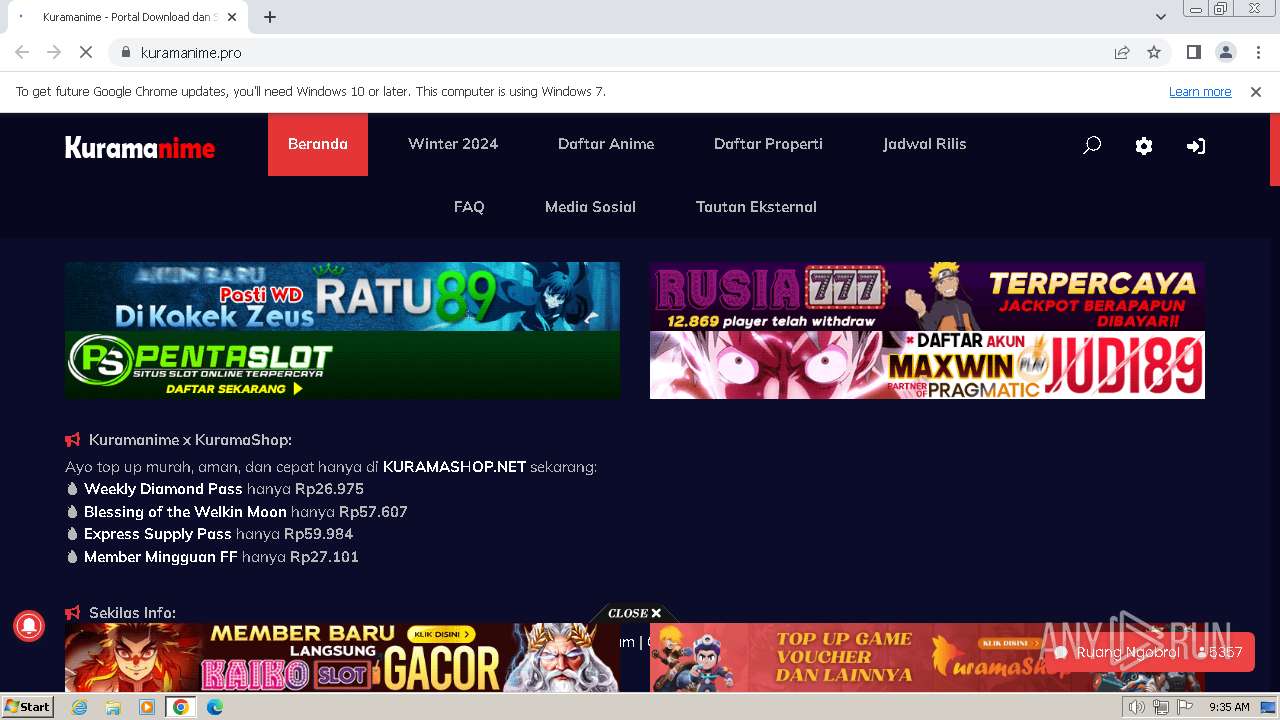Open the Daftar Properti menu
This screenshot has height=720, width=1280.
(768, 144)
